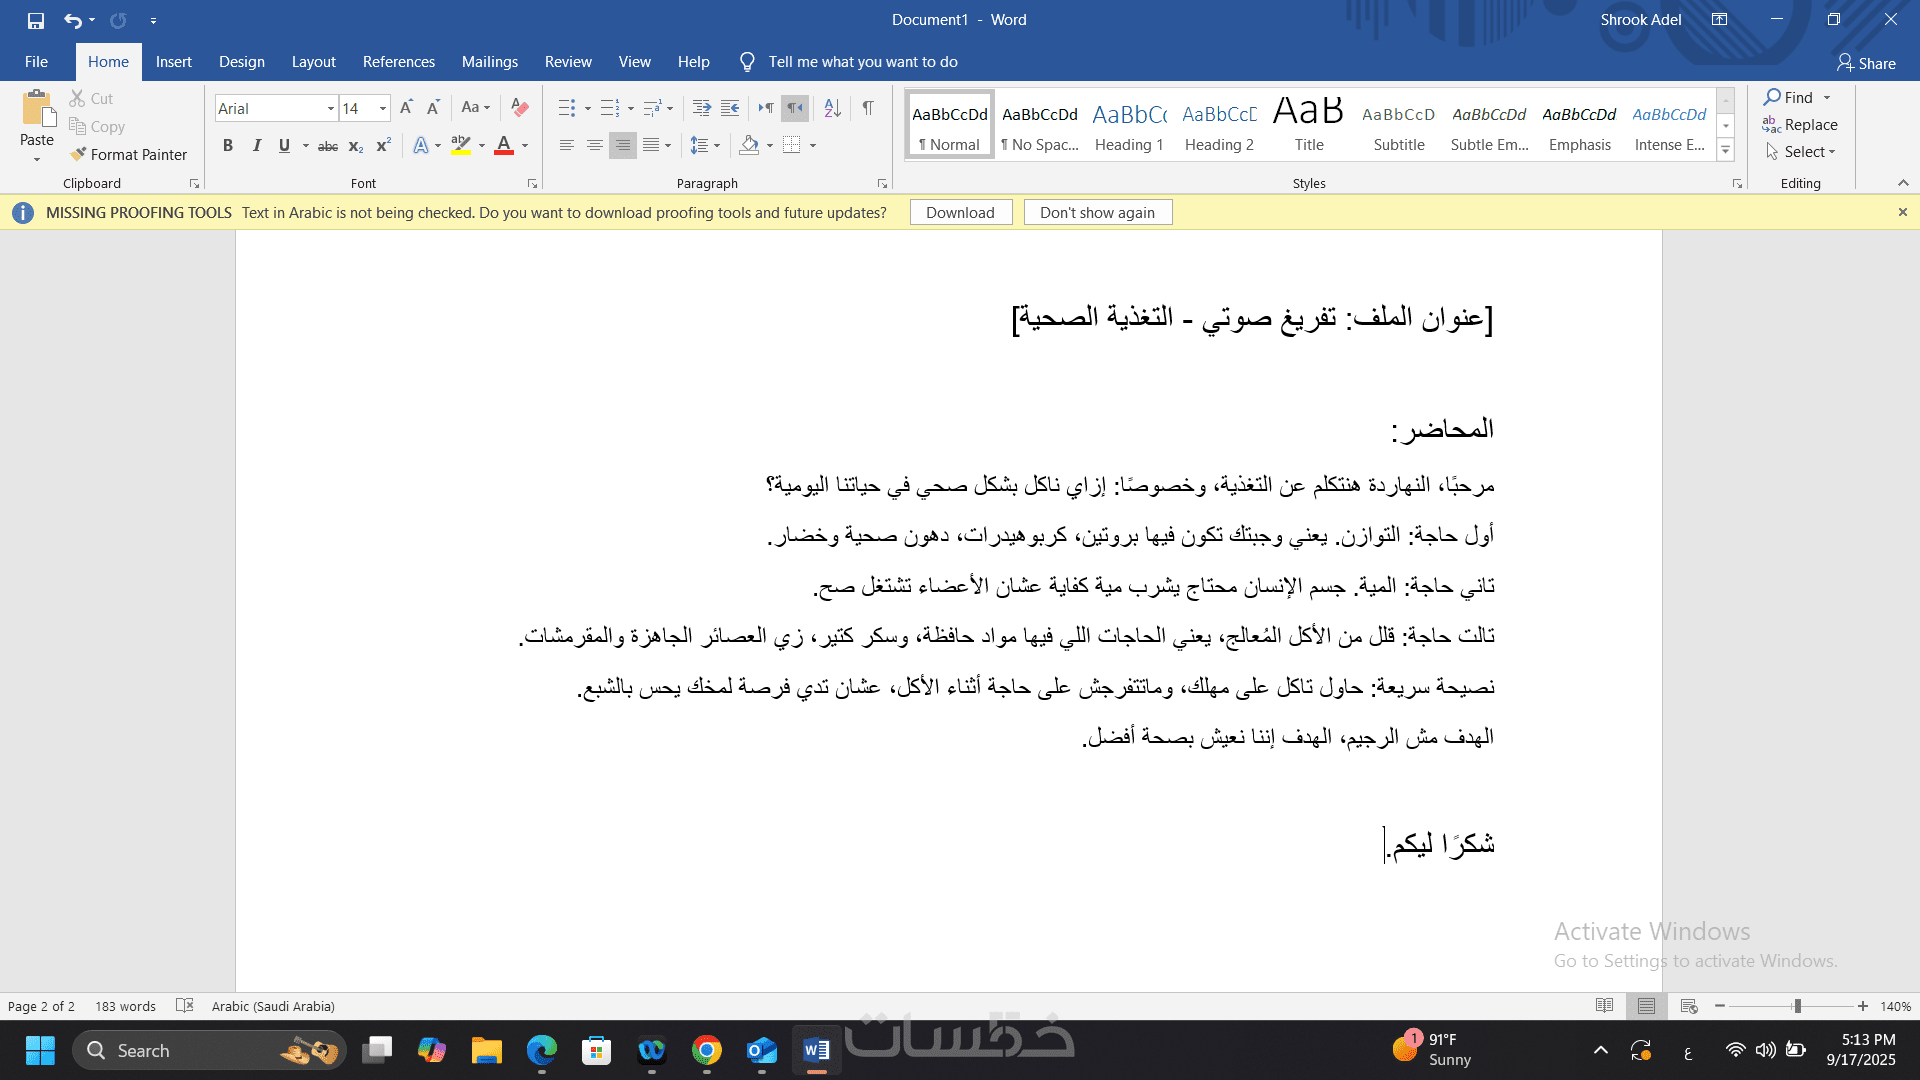This screenshot has width=1920, height=1080.
Task: Toggle Bold formatting
Action: point(228,146)
